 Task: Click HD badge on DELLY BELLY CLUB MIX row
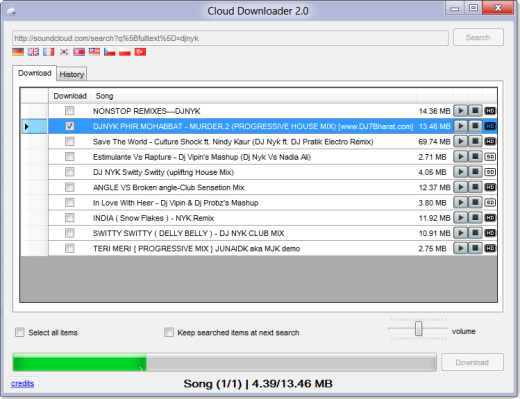click(490, 233)
